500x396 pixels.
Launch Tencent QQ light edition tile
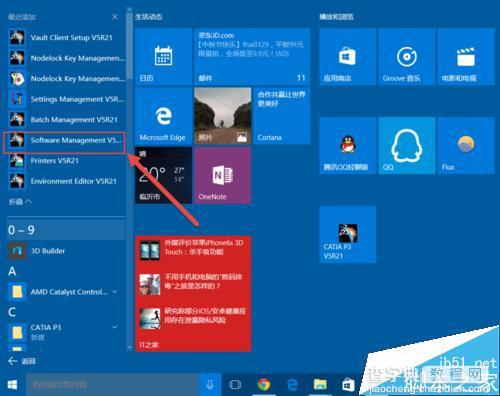tap(348, 145)
